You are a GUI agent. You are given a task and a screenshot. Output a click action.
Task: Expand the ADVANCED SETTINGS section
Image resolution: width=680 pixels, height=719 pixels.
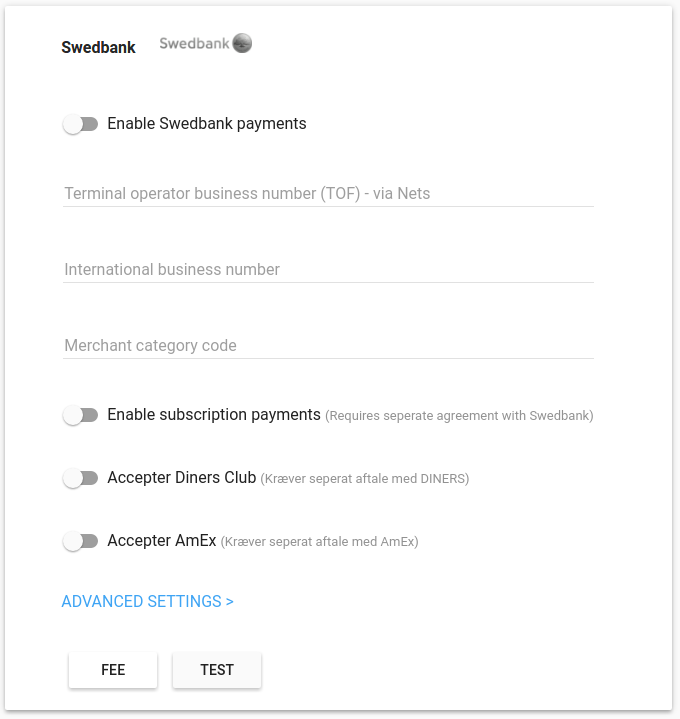click(148, 601)
